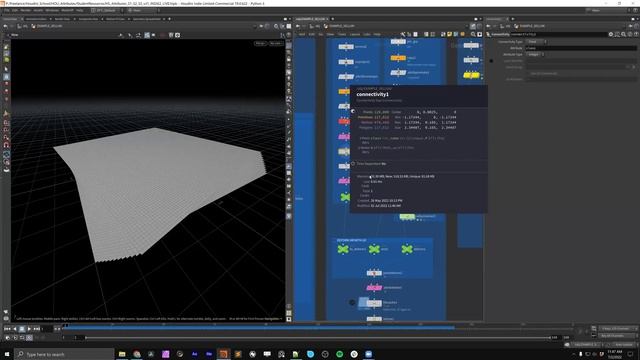The height and width of the screenshot is (360, 640).
Task: Open the Render menu
Action: (25, 10)
